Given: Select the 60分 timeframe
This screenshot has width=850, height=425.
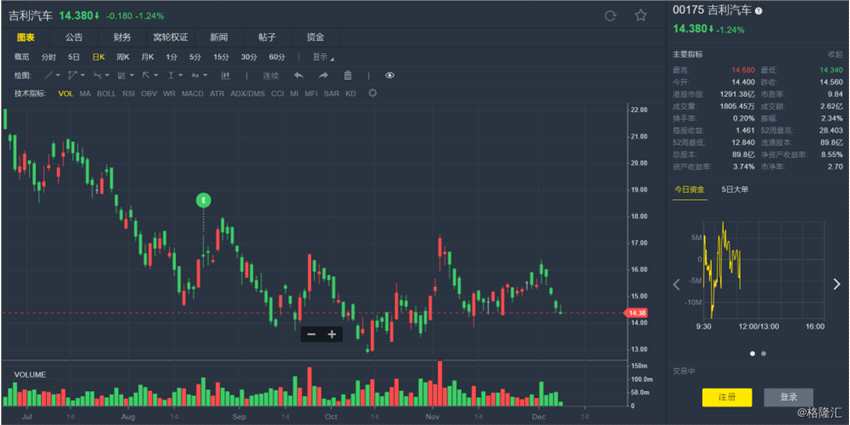Looking at the screenshot, I should (277, 57).
